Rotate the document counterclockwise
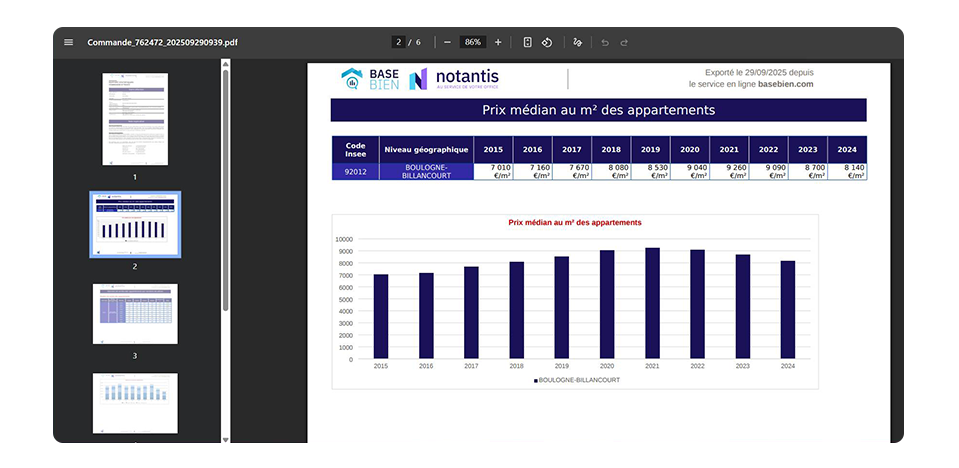The image size is (959, 468). point(547,43)
